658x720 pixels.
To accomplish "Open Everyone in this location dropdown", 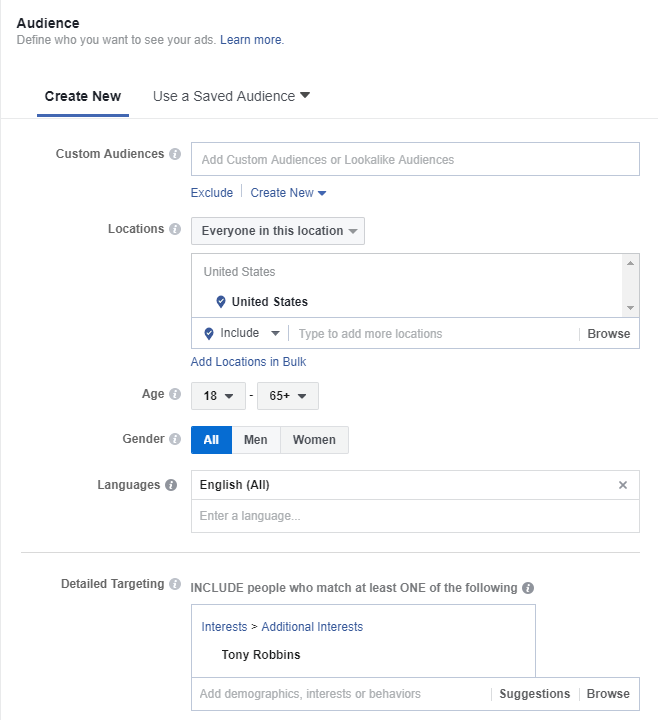I will (x=278, y=231).
